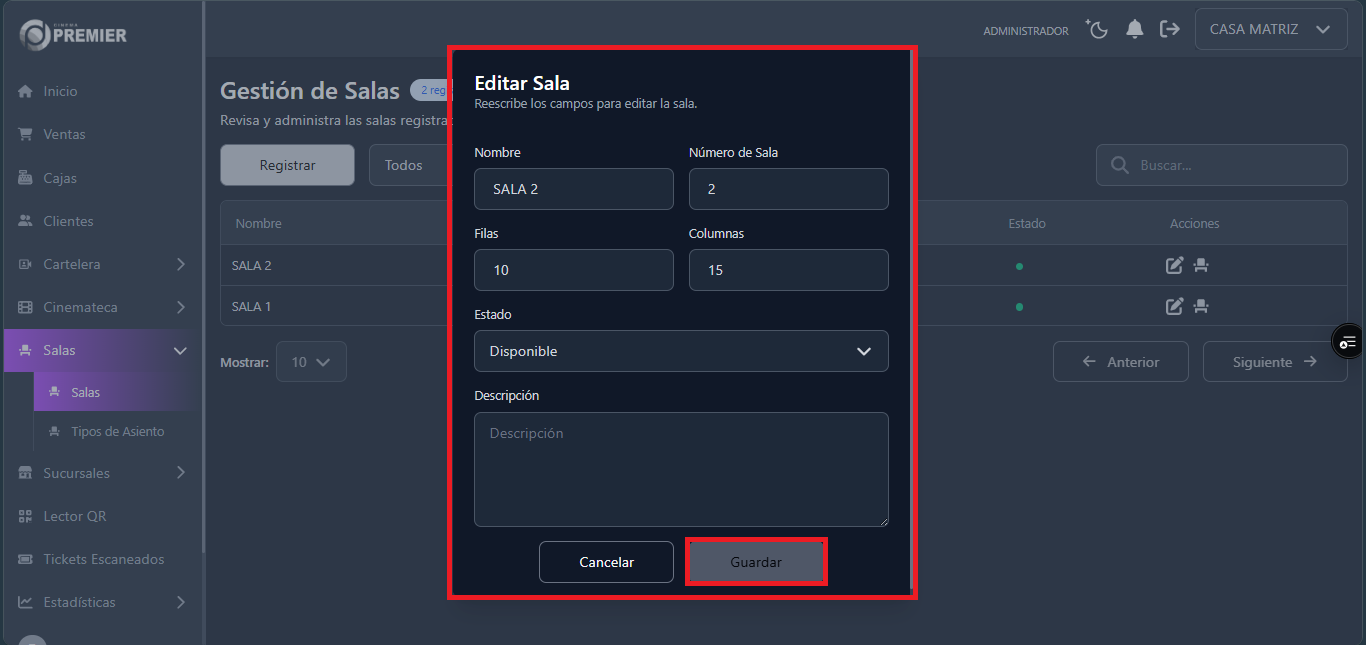Screen dimensions: 1366x645
Task: Open the Estado dropdown showing Disponible
Action: coord(681,351)
